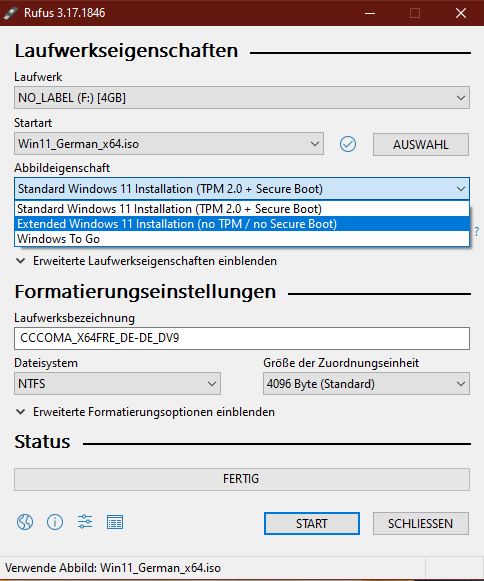The height and width of the screenshot is (581, 484).
Task: Click the Laufwerksbezeichnung text field
Action: 242,338
